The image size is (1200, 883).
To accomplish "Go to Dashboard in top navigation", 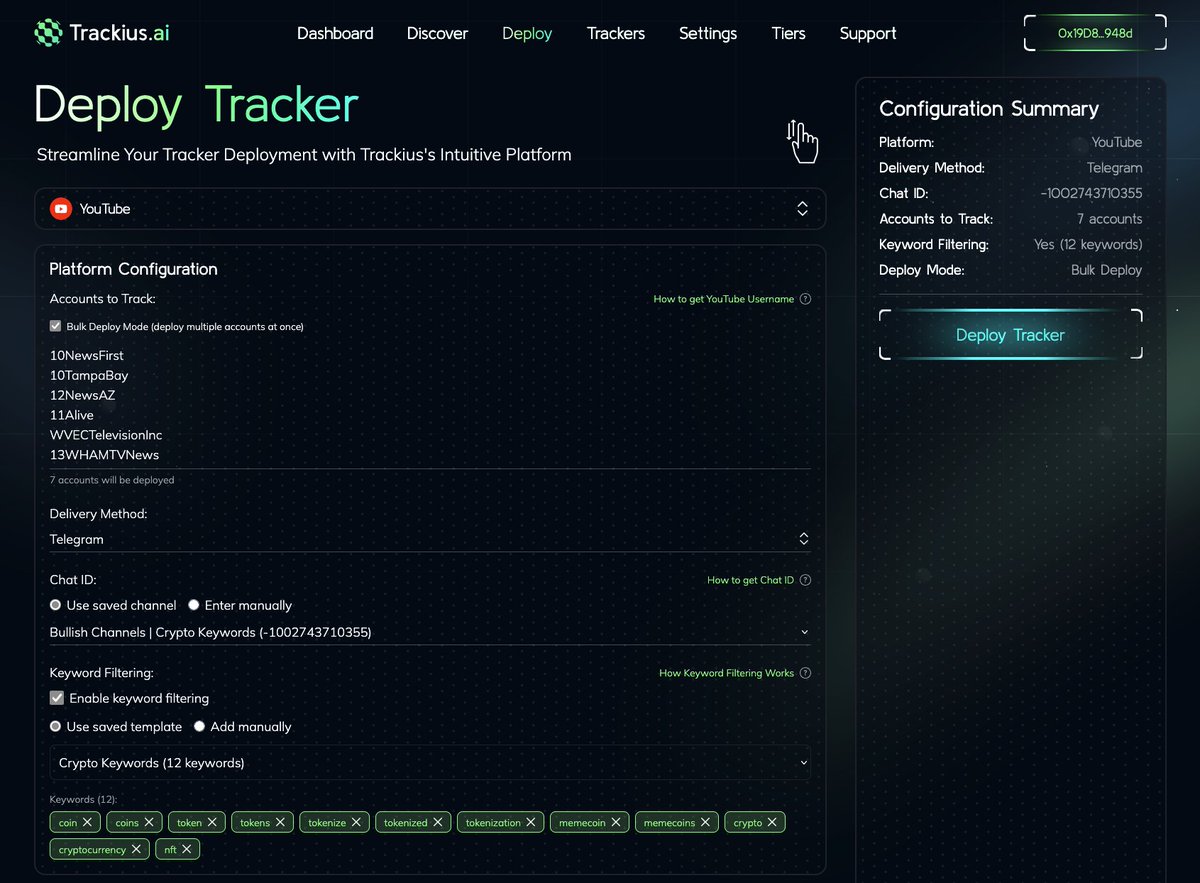I will coord(335,33).
